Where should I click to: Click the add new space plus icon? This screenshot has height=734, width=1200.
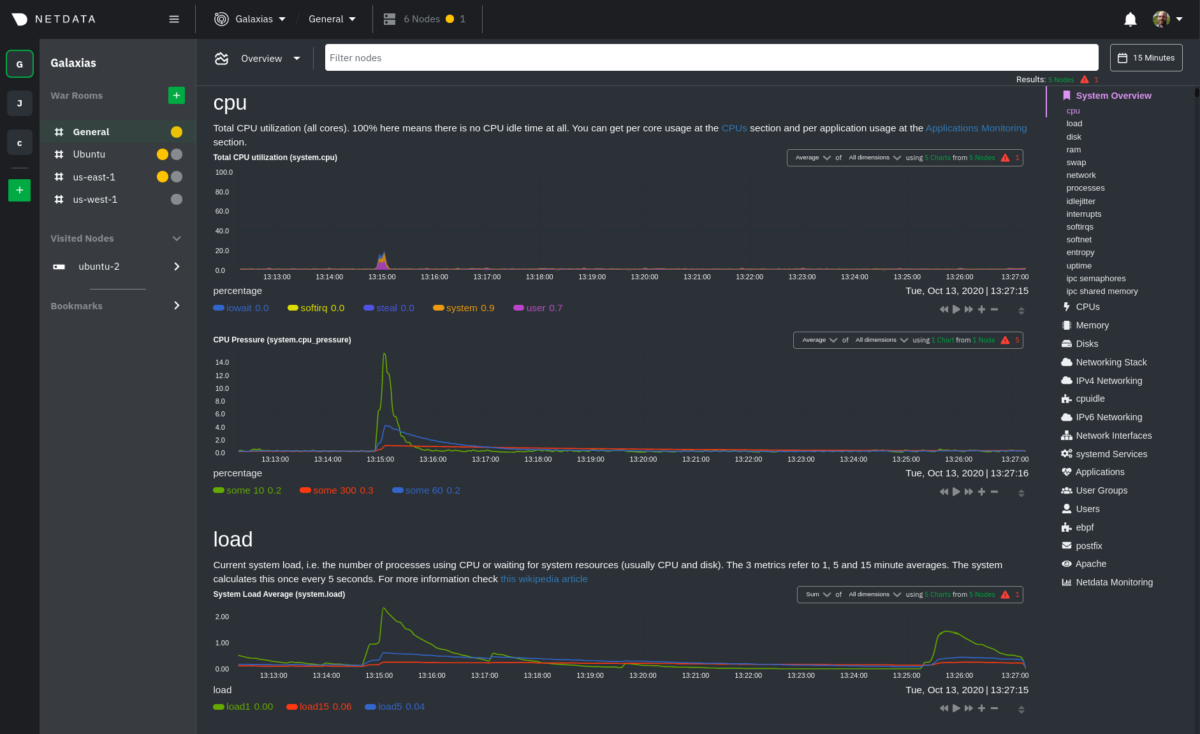pos(19,190)
